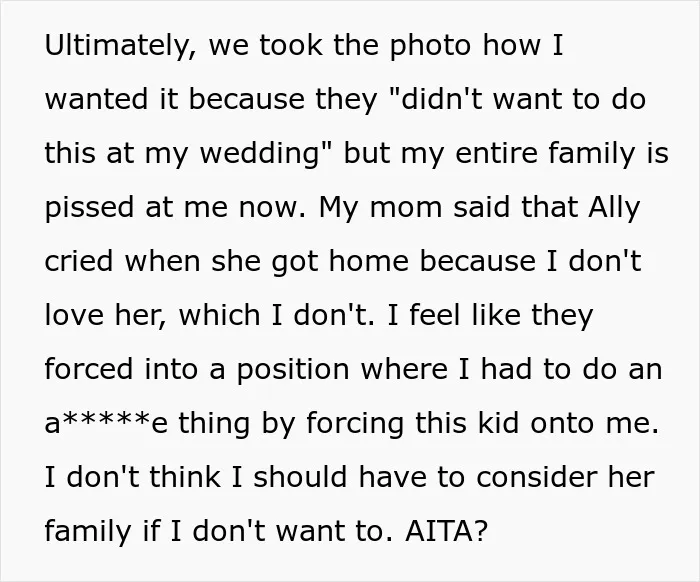Click the word "photo" in the first line
700x582 pixels.
(x=430, y=46)
